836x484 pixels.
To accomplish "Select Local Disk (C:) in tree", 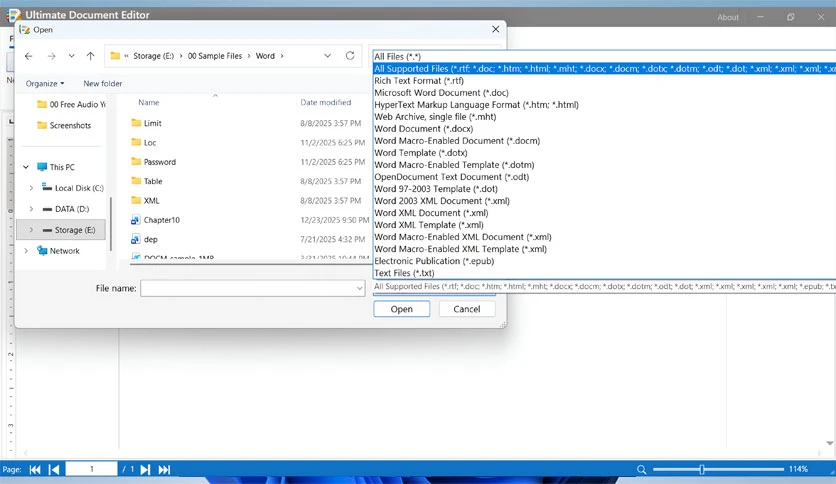I will pyautogui.click(x=73, y=188).
